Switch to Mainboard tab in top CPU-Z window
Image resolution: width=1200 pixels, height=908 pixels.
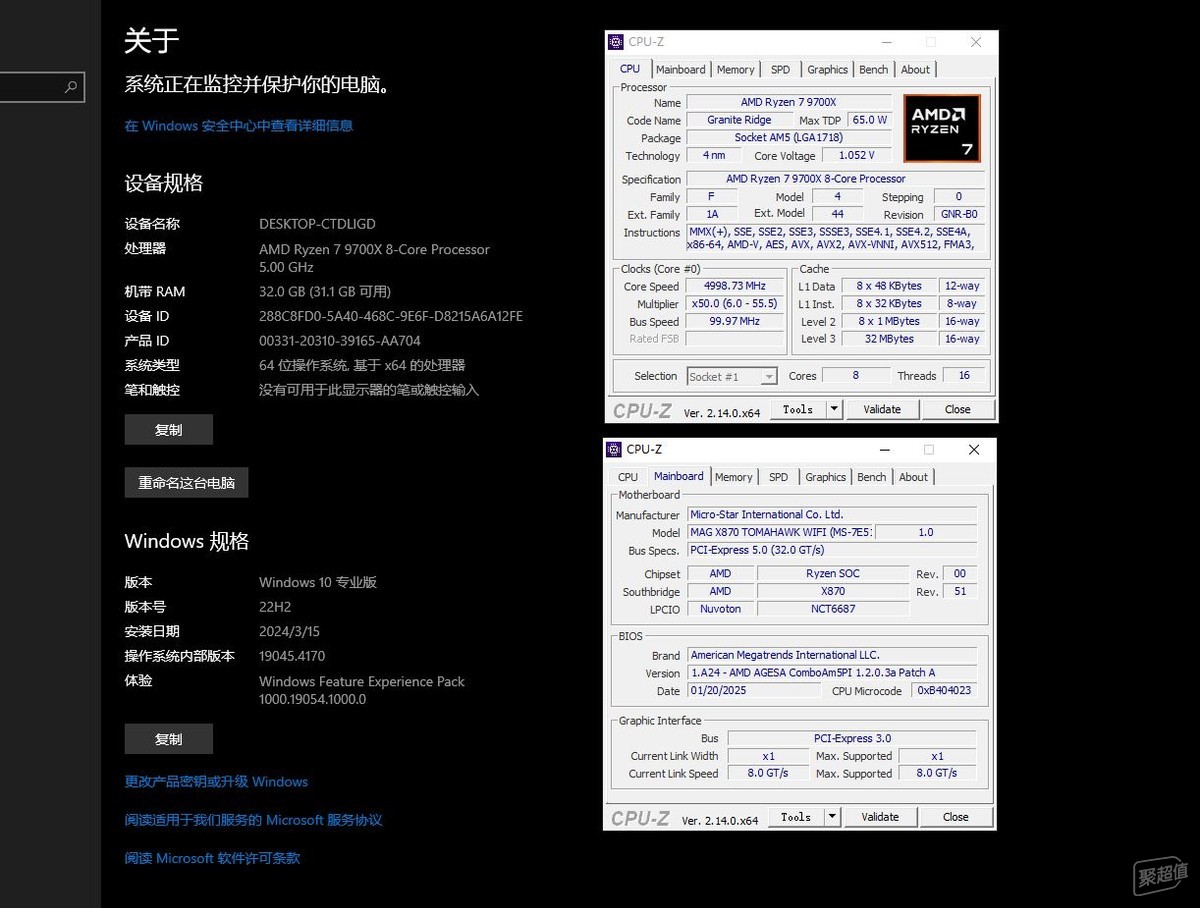click(x=681, y=70)
